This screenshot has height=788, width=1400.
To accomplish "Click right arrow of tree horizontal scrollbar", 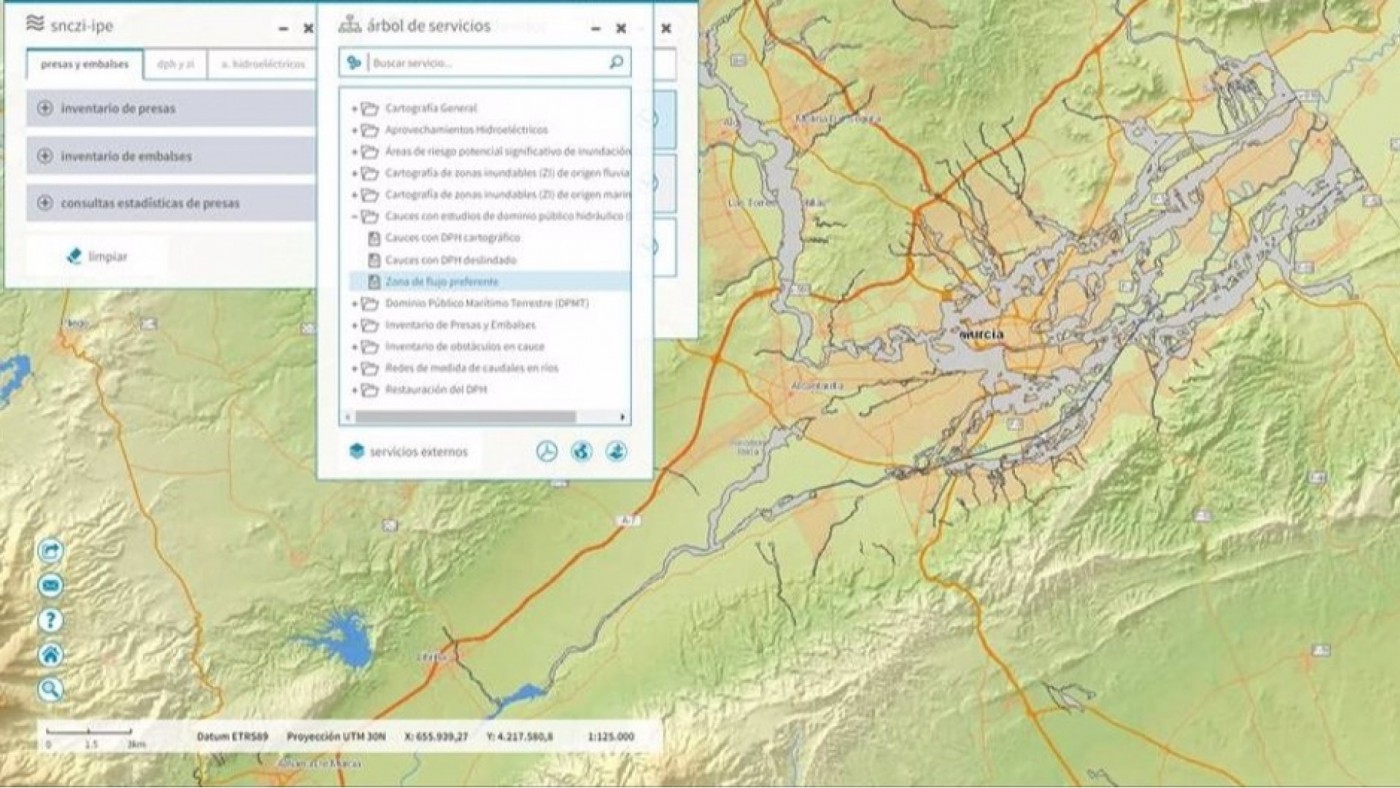I will point(624,417).
